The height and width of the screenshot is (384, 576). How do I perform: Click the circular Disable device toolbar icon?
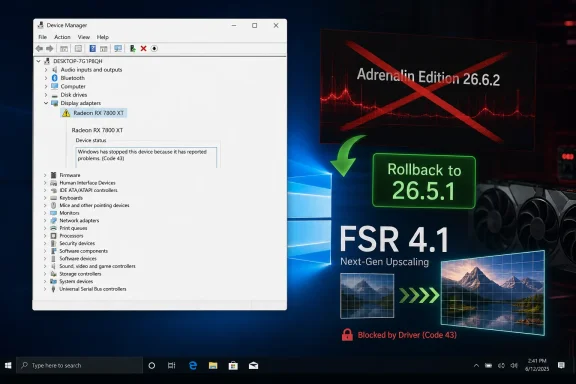pos(154,49)
